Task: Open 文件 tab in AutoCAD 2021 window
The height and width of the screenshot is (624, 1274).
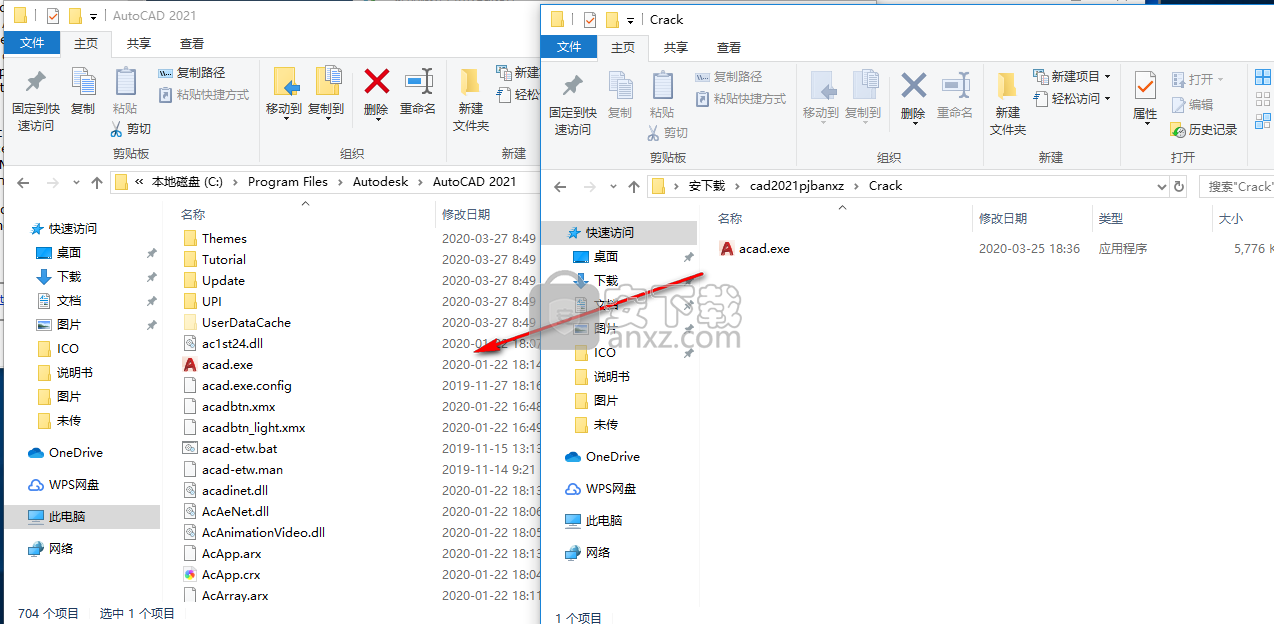Action: pyautogui.click(x=32, y=43)
